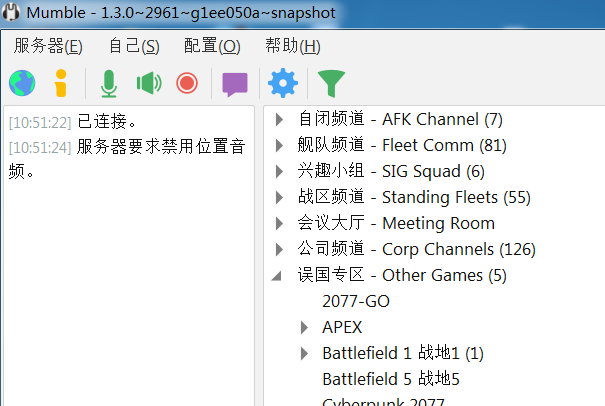Select the Standing Fleets (55) channel

(x=414, y=197)
